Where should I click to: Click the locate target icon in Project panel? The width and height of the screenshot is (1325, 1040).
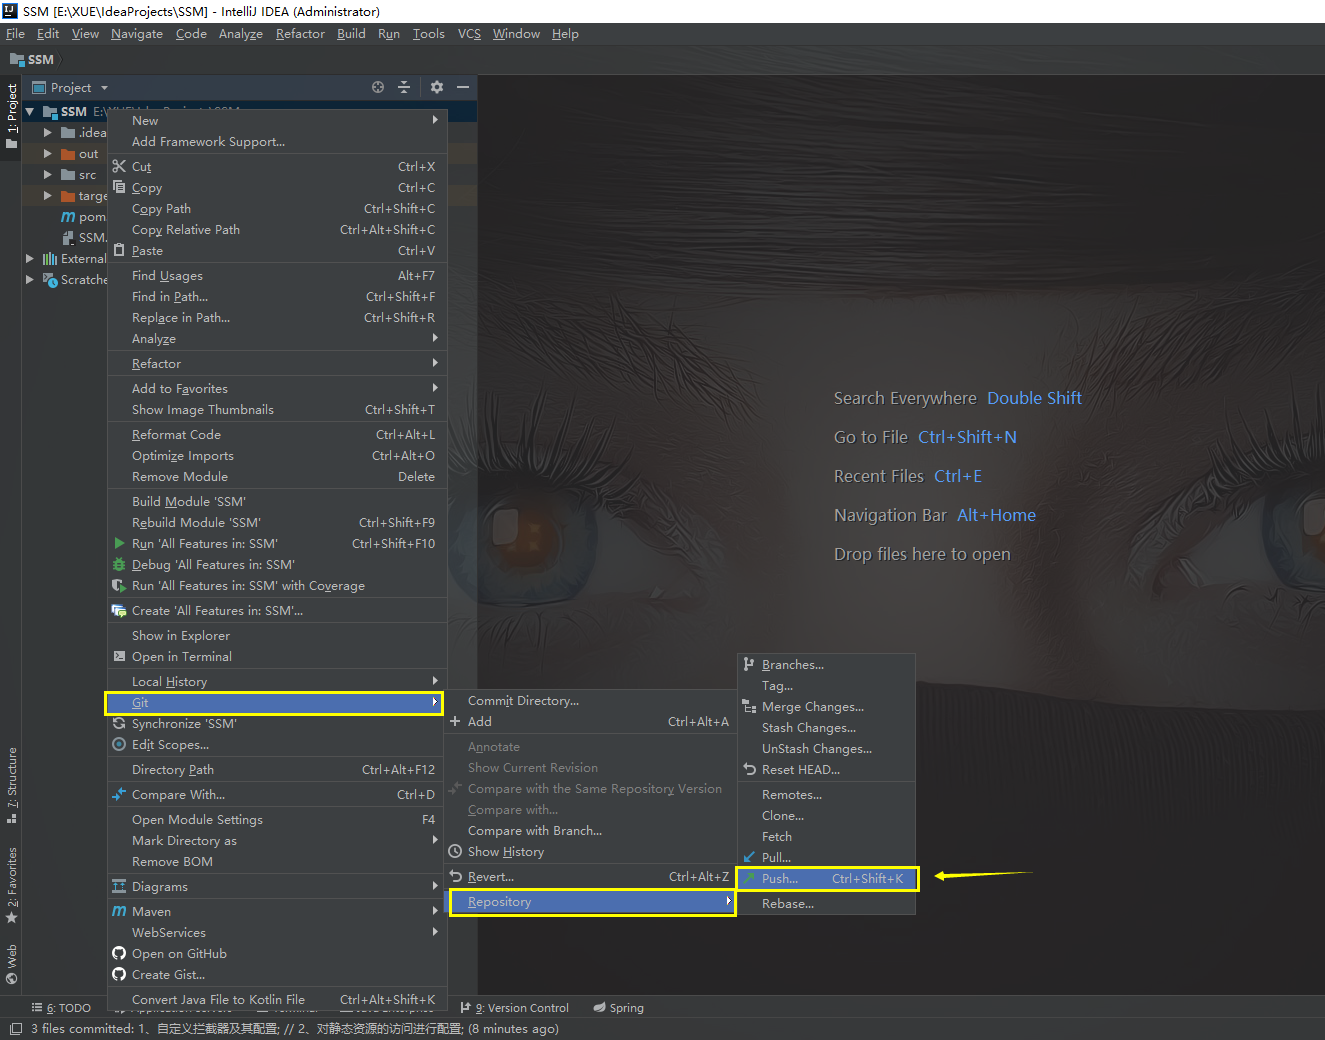point(378,87)
